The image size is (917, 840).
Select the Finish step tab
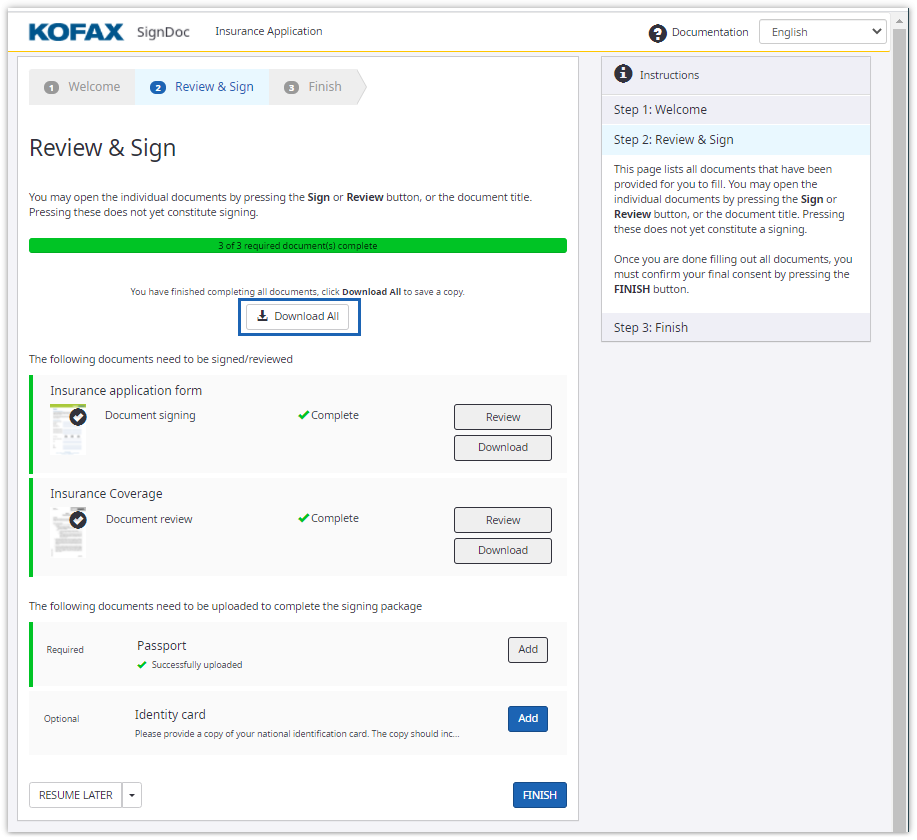tap(315, 87)
